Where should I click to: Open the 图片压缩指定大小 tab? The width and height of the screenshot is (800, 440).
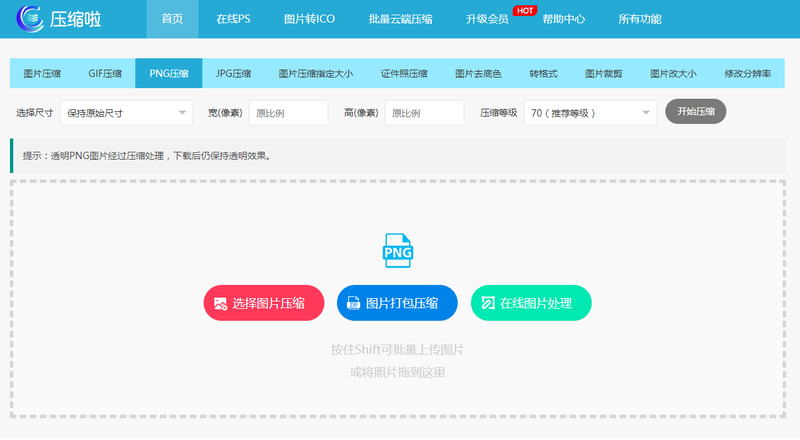pyautogui.click(x=316, y=74)
